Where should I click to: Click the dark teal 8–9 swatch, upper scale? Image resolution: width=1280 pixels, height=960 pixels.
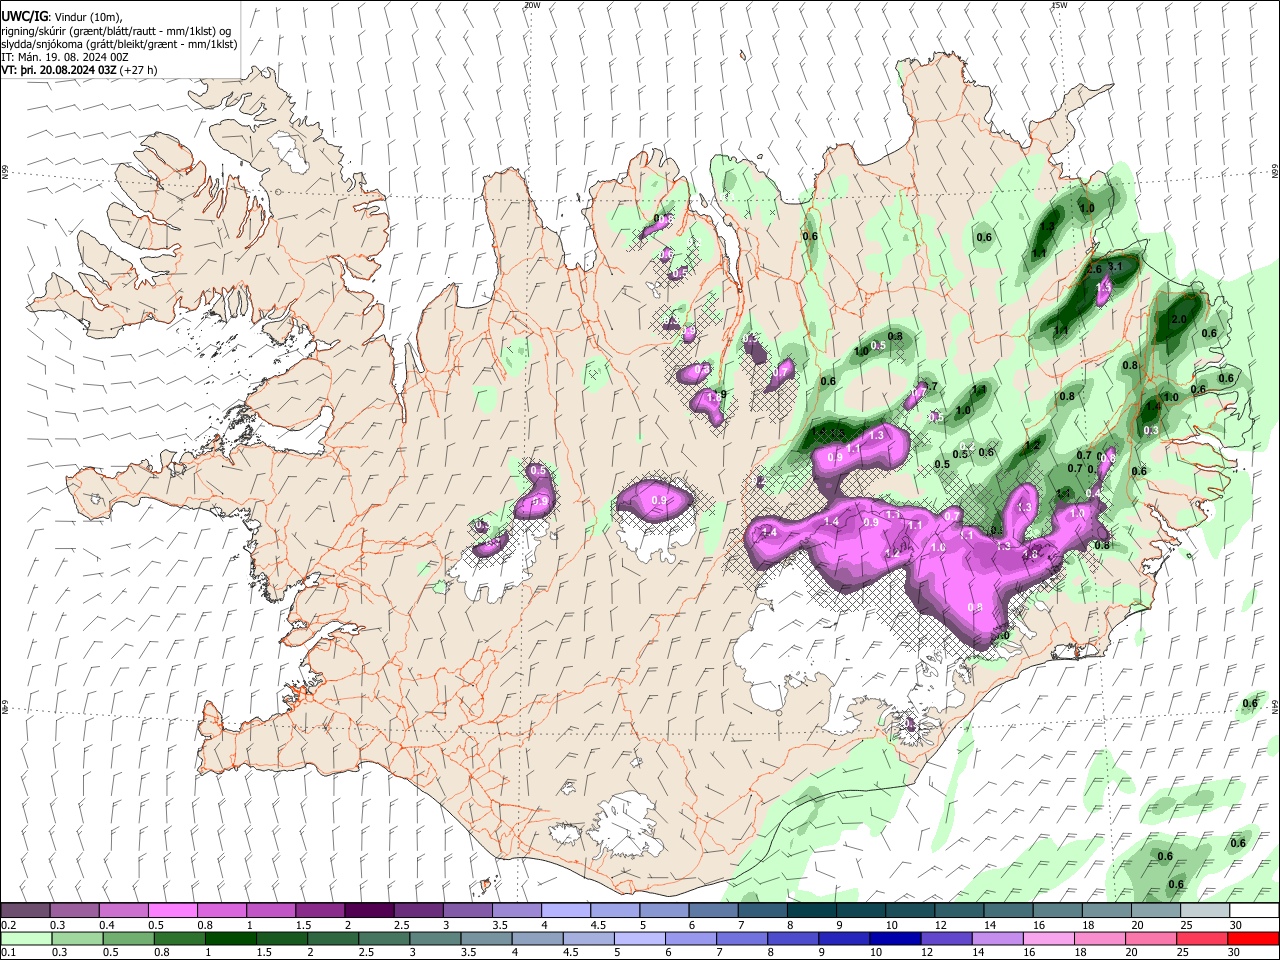(812, 911)
